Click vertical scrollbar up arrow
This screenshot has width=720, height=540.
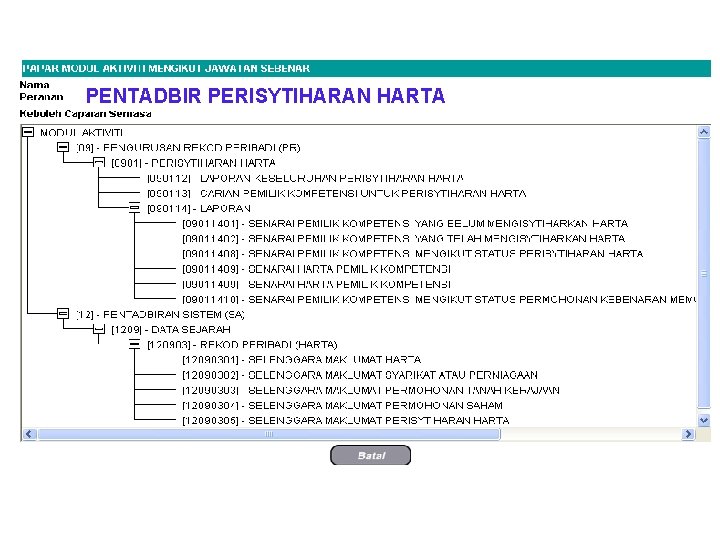pyautogui.click(x=703, y=132)
